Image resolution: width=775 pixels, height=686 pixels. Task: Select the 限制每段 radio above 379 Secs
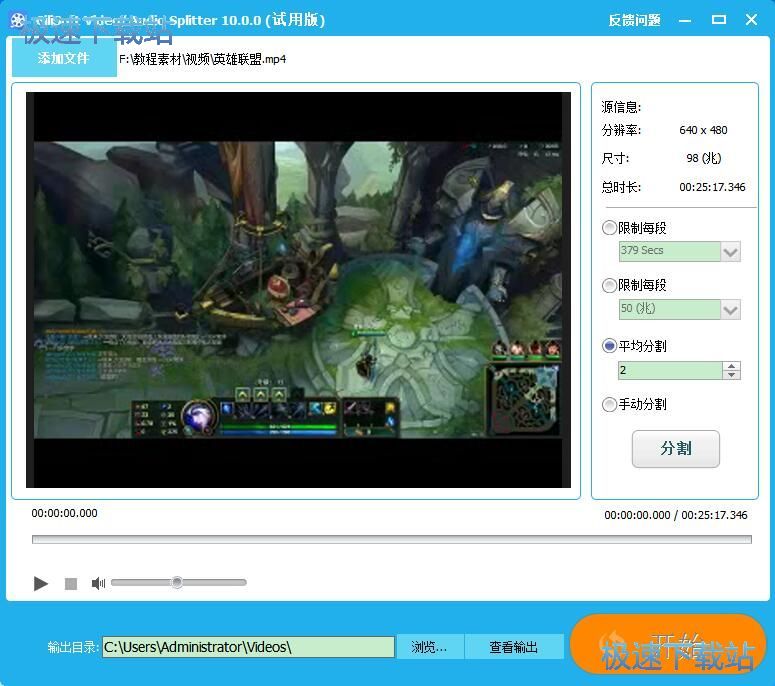pos(609,228)
